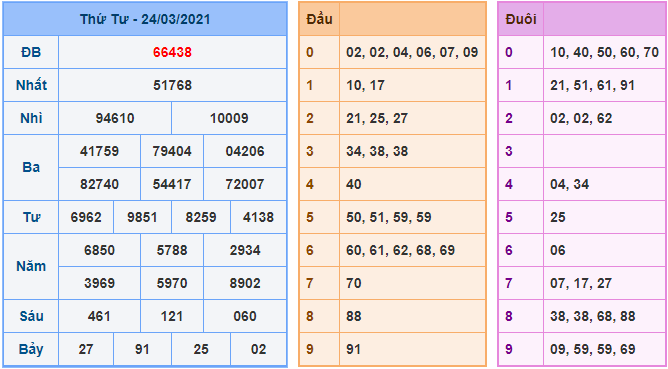Click value 40 in Đầu row 4
This screenshot has height=369, width=668.
click(x=354, y=184)
